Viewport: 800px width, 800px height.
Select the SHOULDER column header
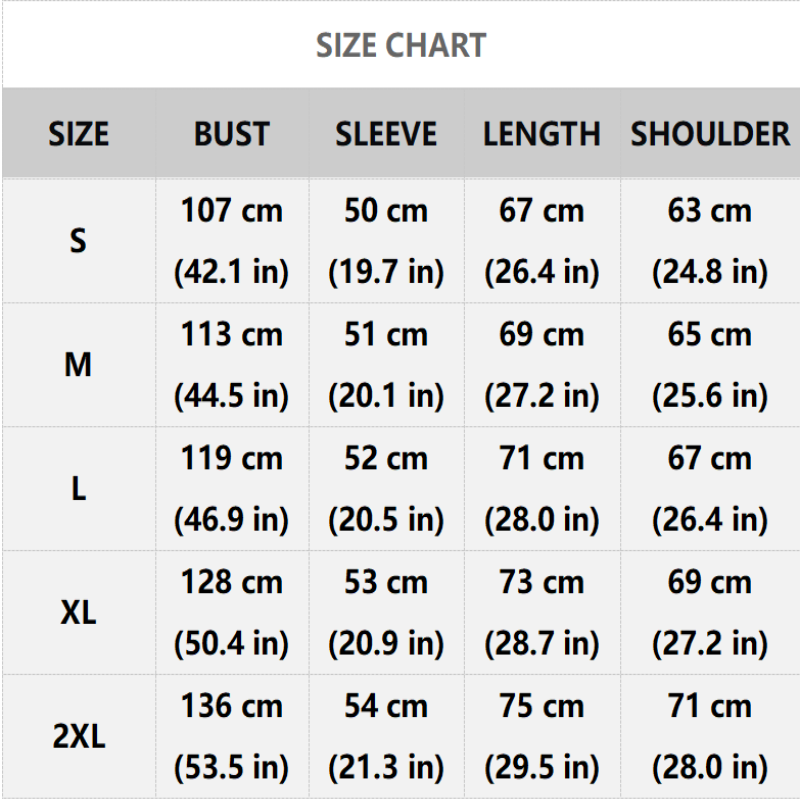(x=710, y=134)
